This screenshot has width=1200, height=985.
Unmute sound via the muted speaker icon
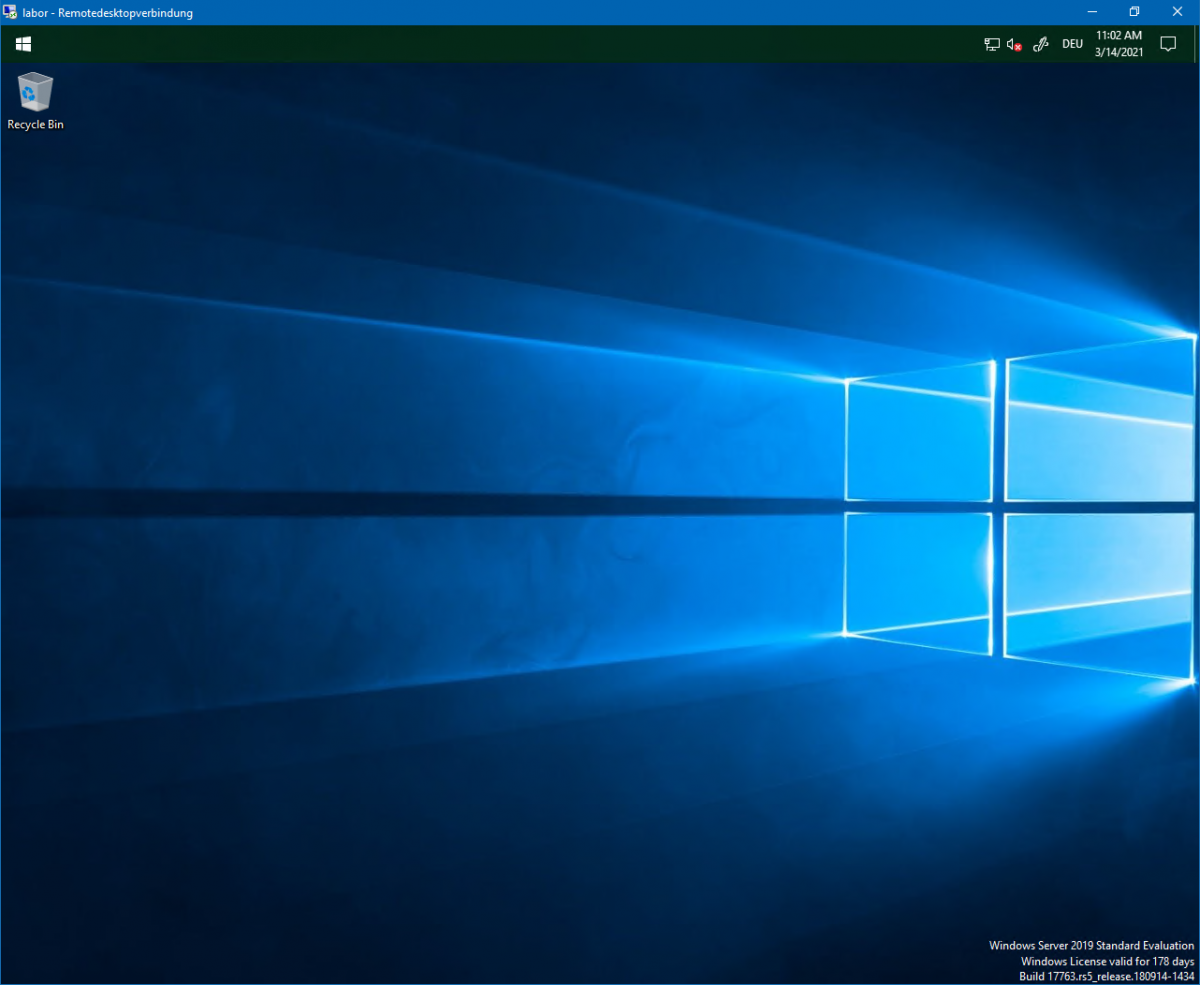(1014, 44)
